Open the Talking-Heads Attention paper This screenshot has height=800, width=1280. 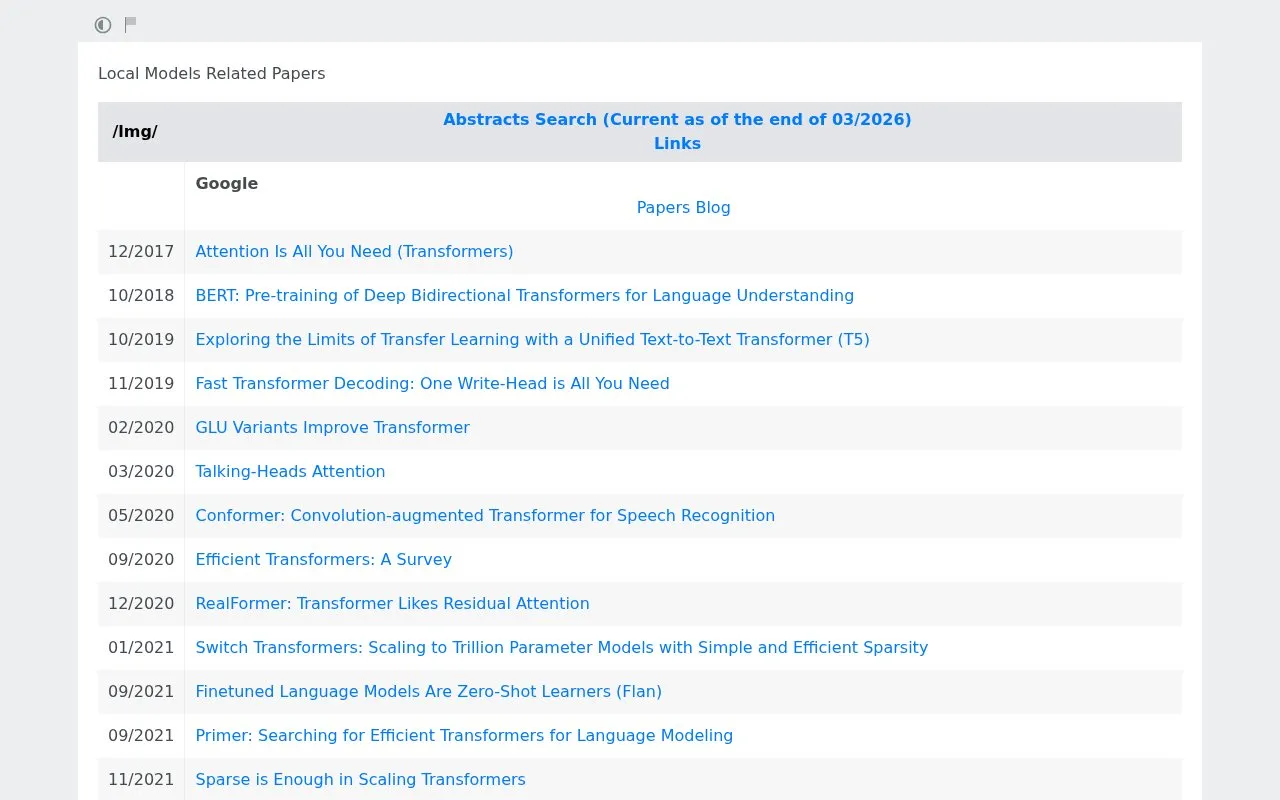tap(290, 471)
